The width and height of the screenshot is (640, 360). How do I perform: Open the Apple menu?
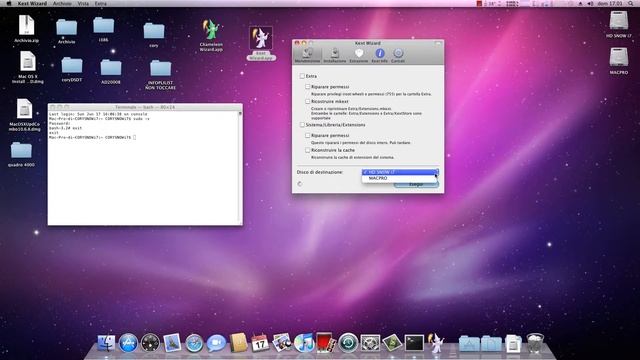coord(9,3)
